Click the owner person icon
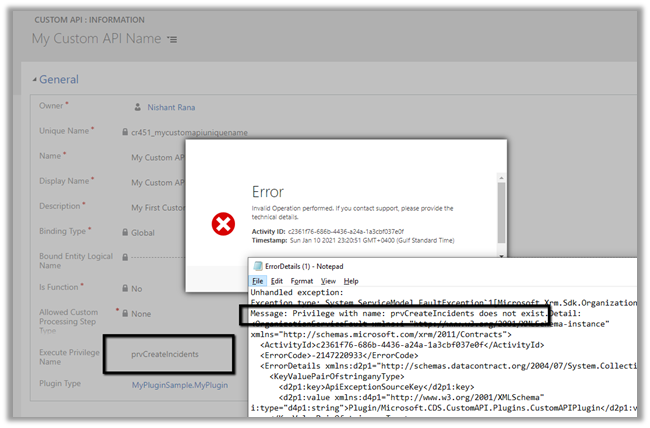The image size is (650, 428). 138,104
